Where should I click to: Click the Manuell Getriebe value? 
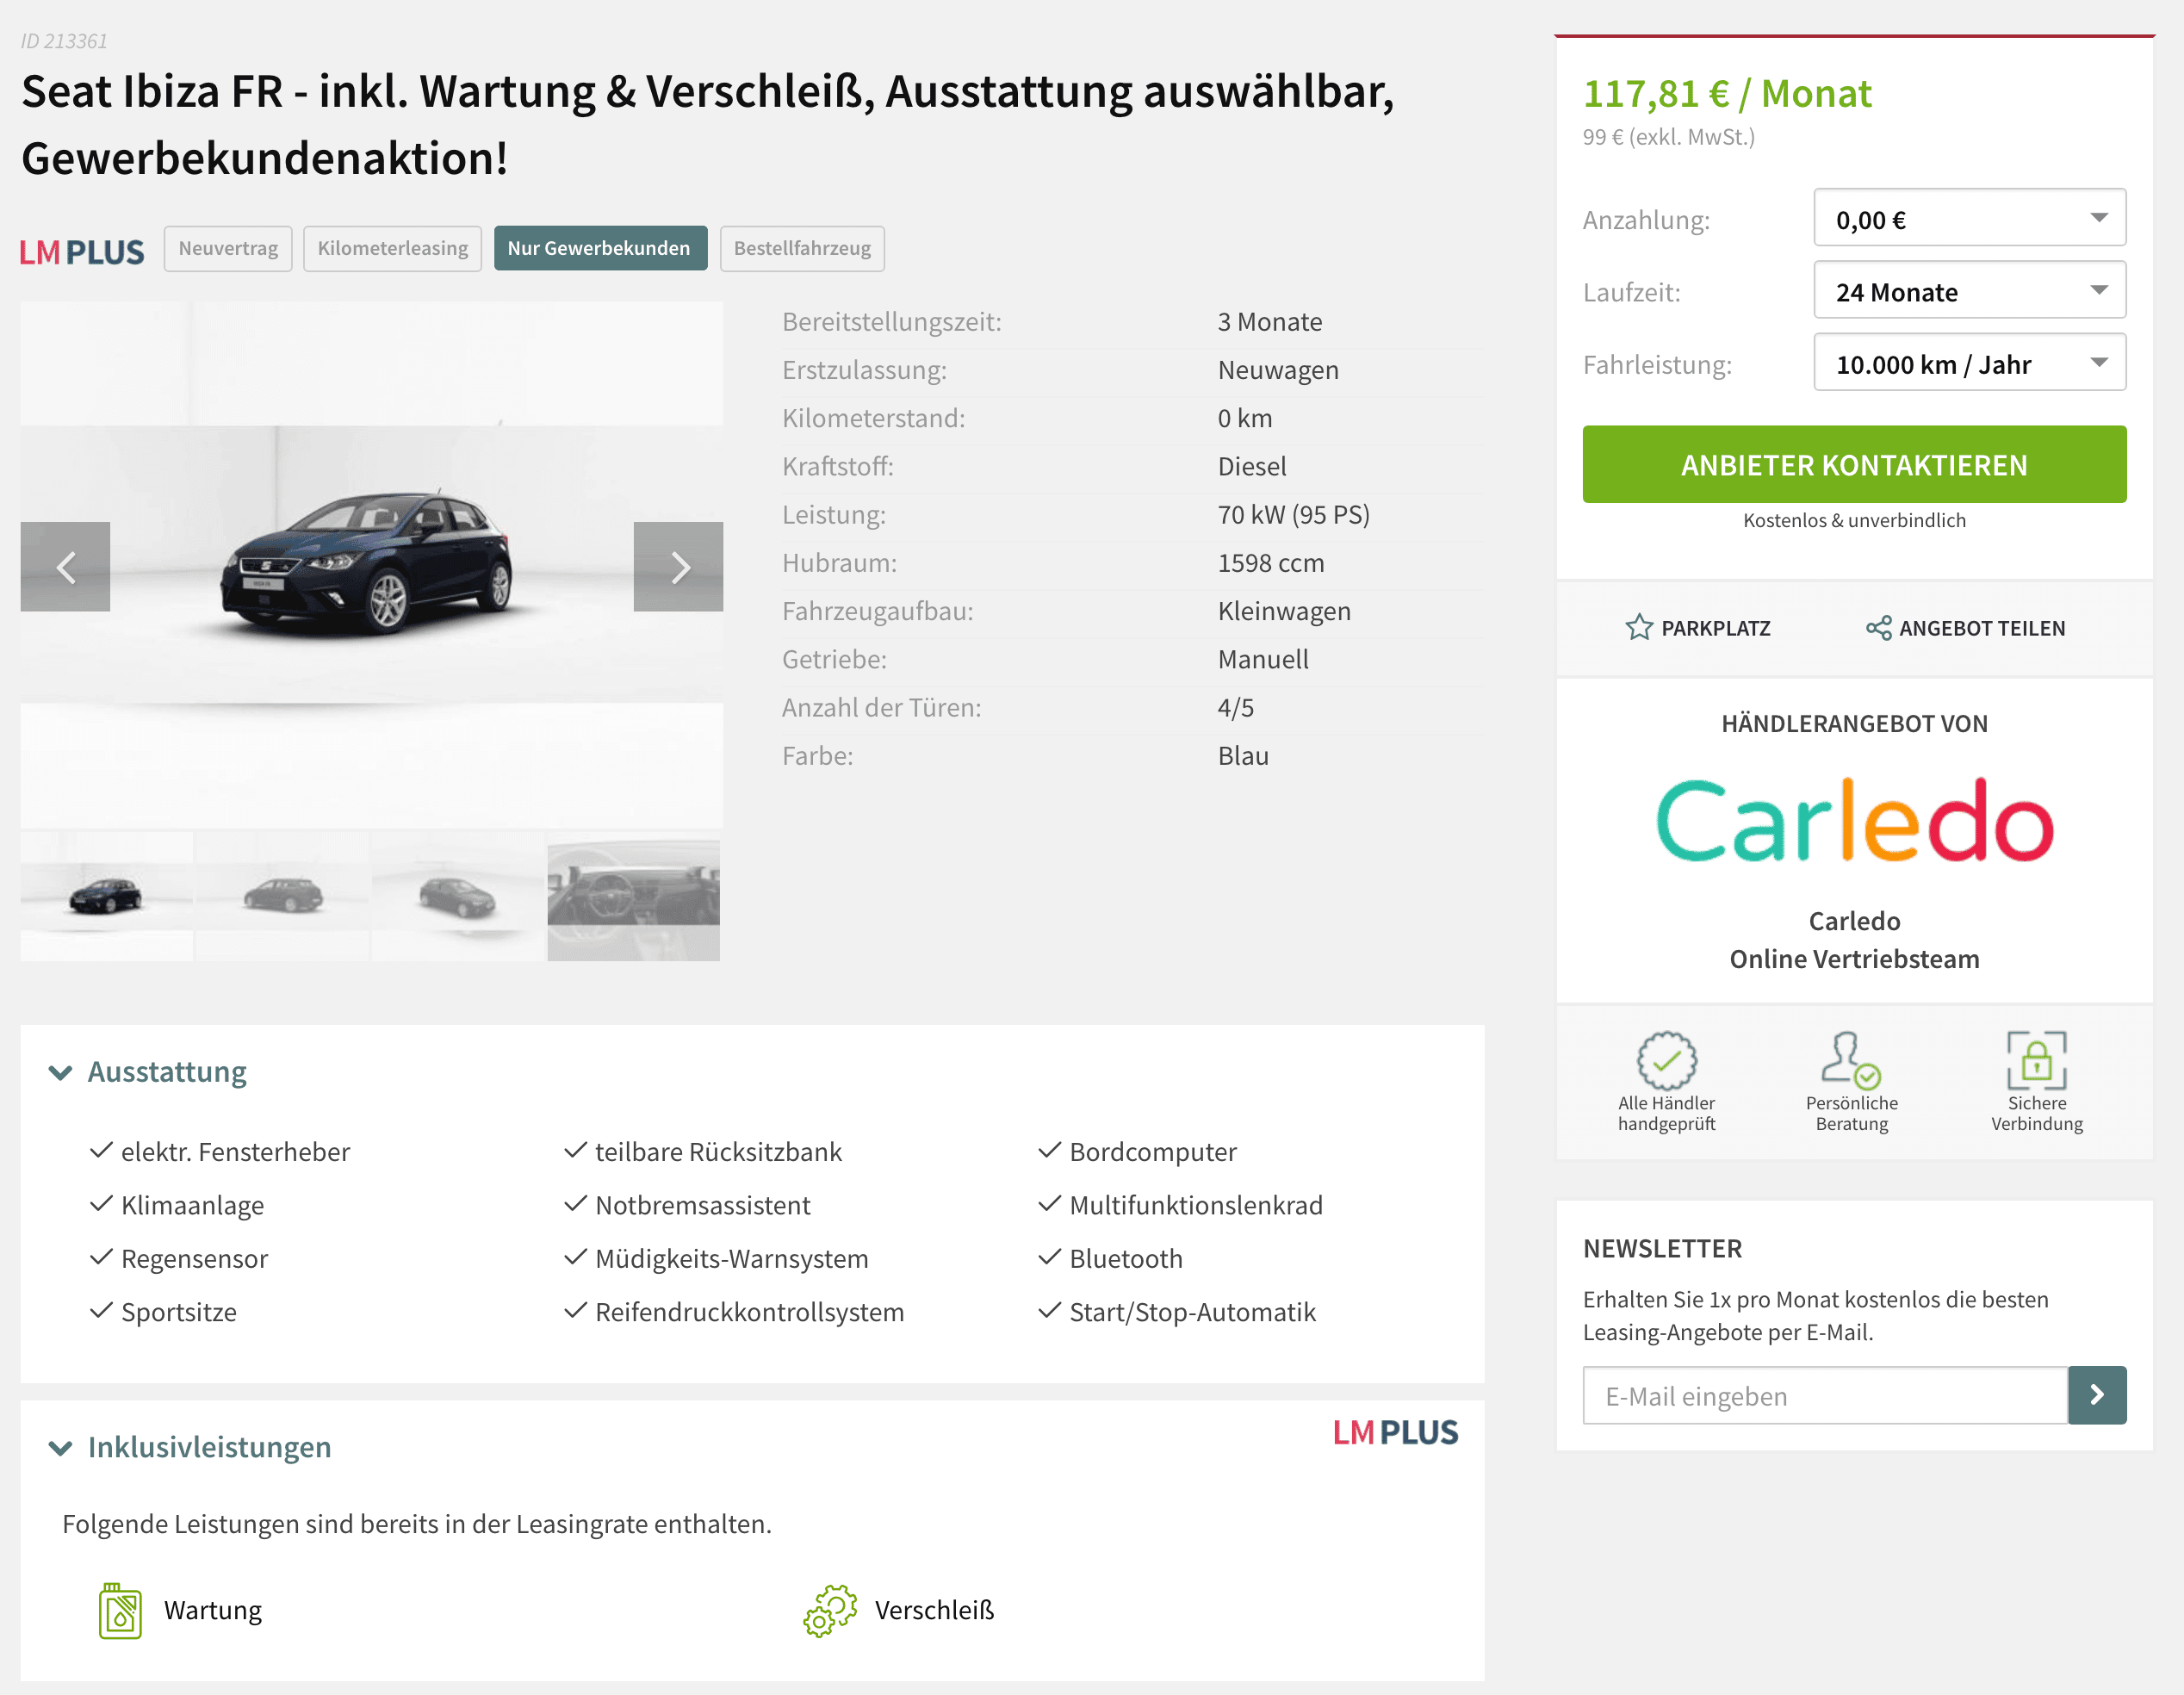[1263, 659]
